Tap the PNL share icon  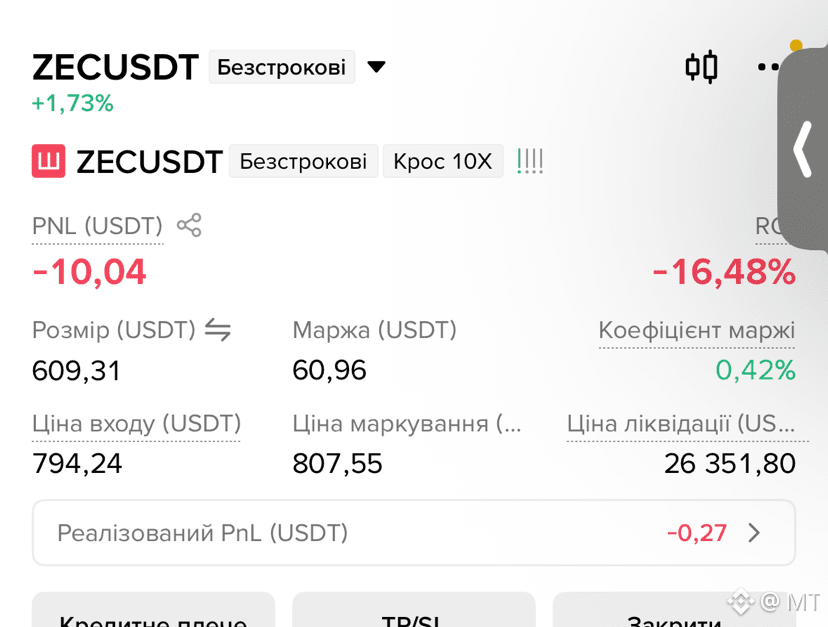[x=189, y=226]
